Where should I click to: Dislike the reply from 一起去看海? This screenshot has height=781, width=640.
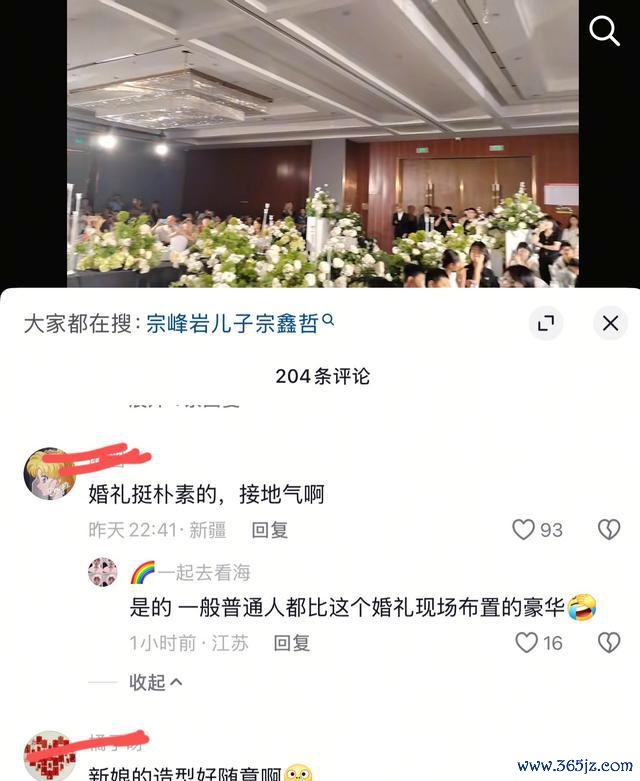point(609,643)
